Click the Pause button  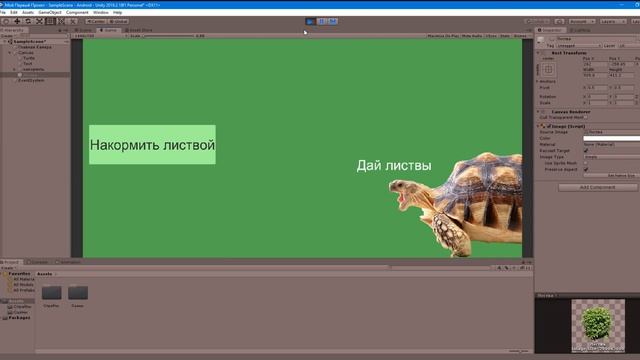click(x=322, y=21)
